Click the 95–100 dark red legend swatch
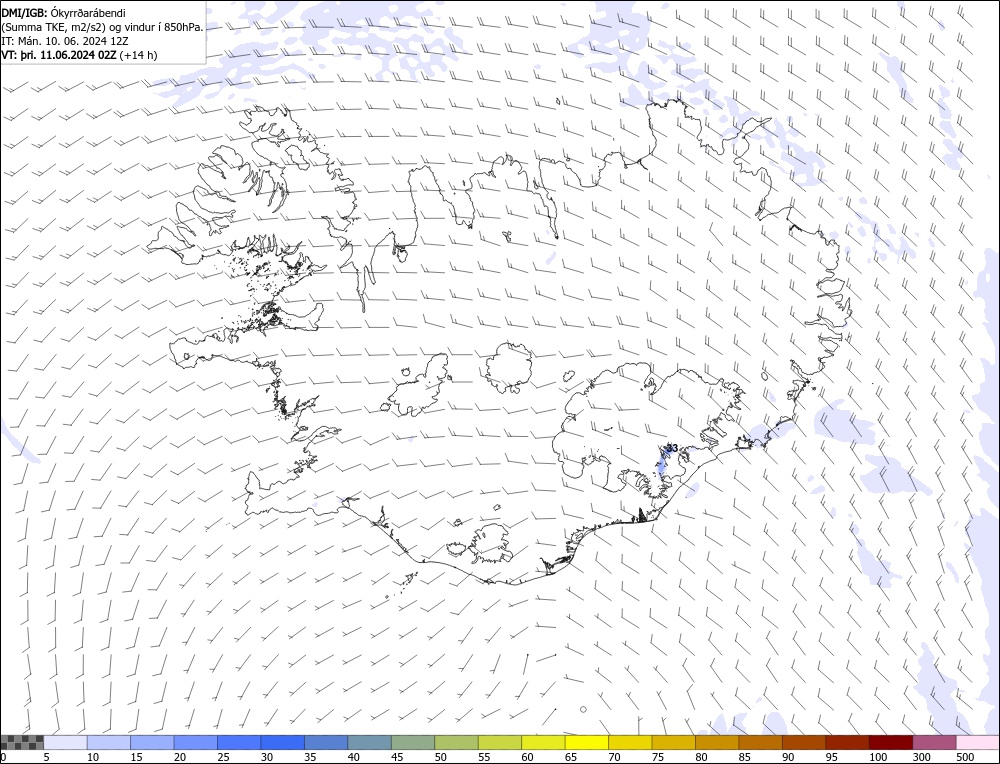The height and width of the screenshot is (764, 1000). click(x=847, y=742)
